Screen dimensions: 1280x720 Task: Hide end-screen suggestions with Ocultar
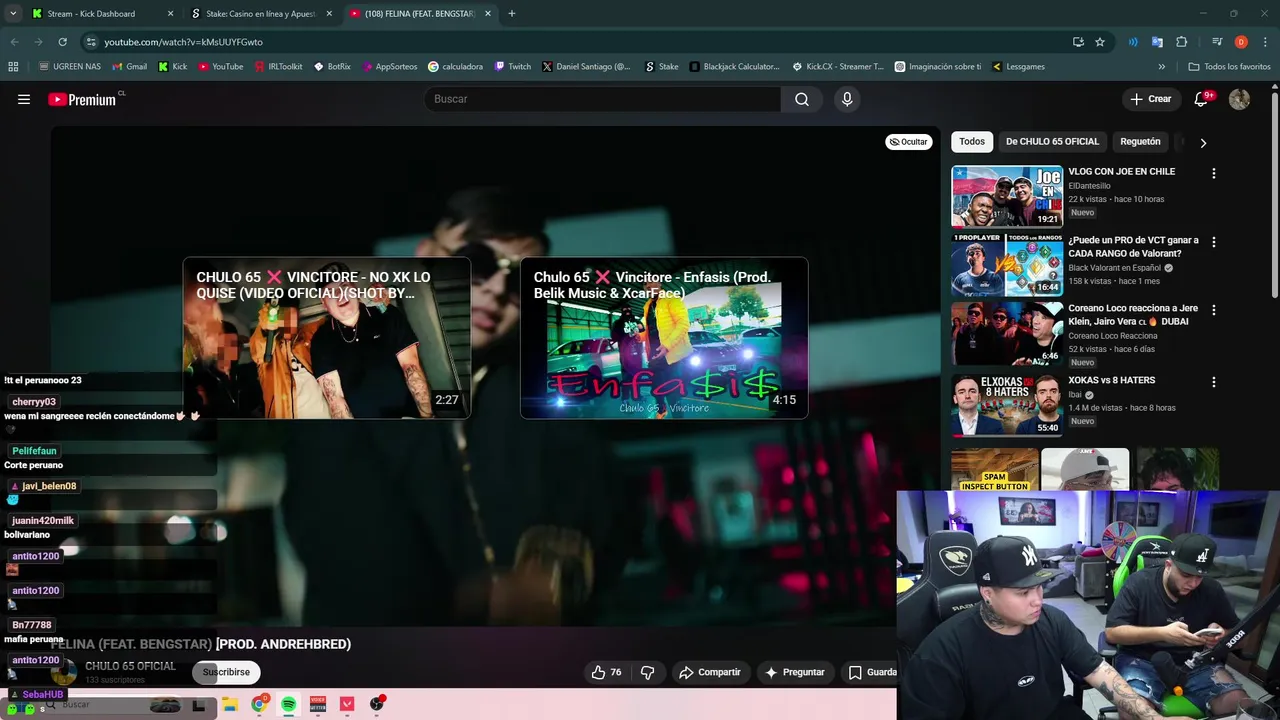908,142
